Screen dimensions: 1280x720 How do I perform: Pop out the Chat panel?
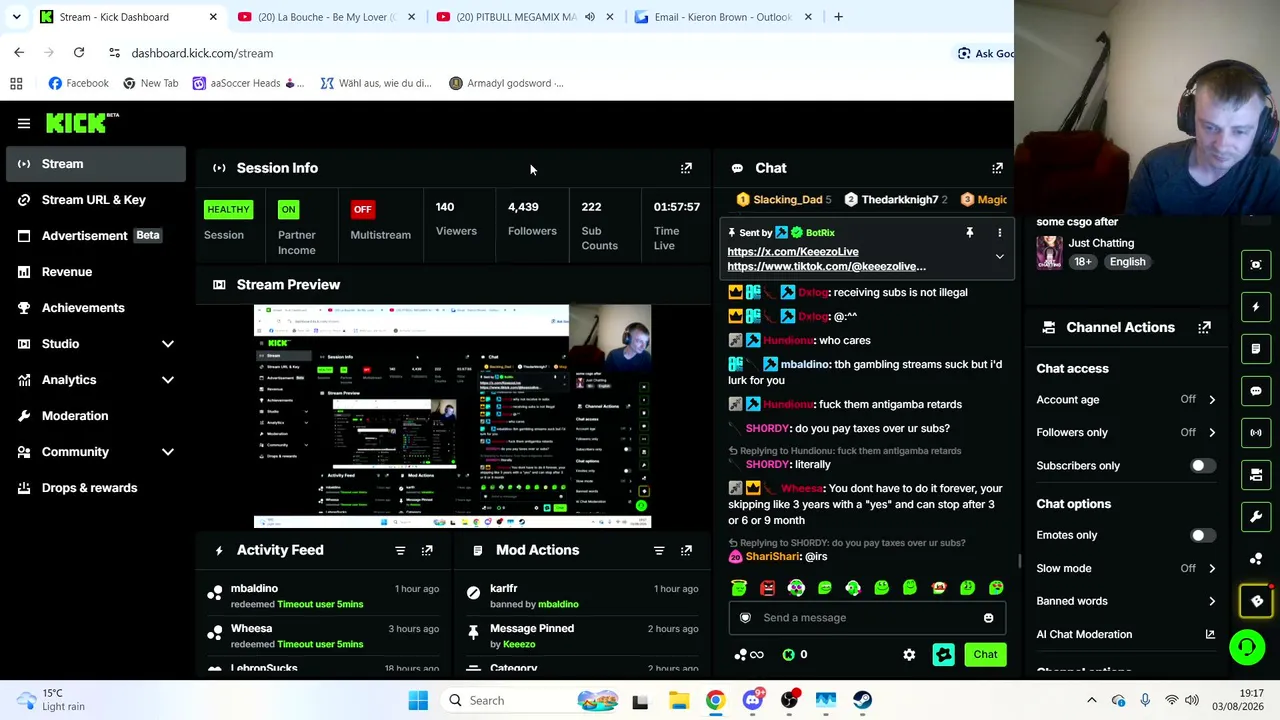tap(997, 168)
